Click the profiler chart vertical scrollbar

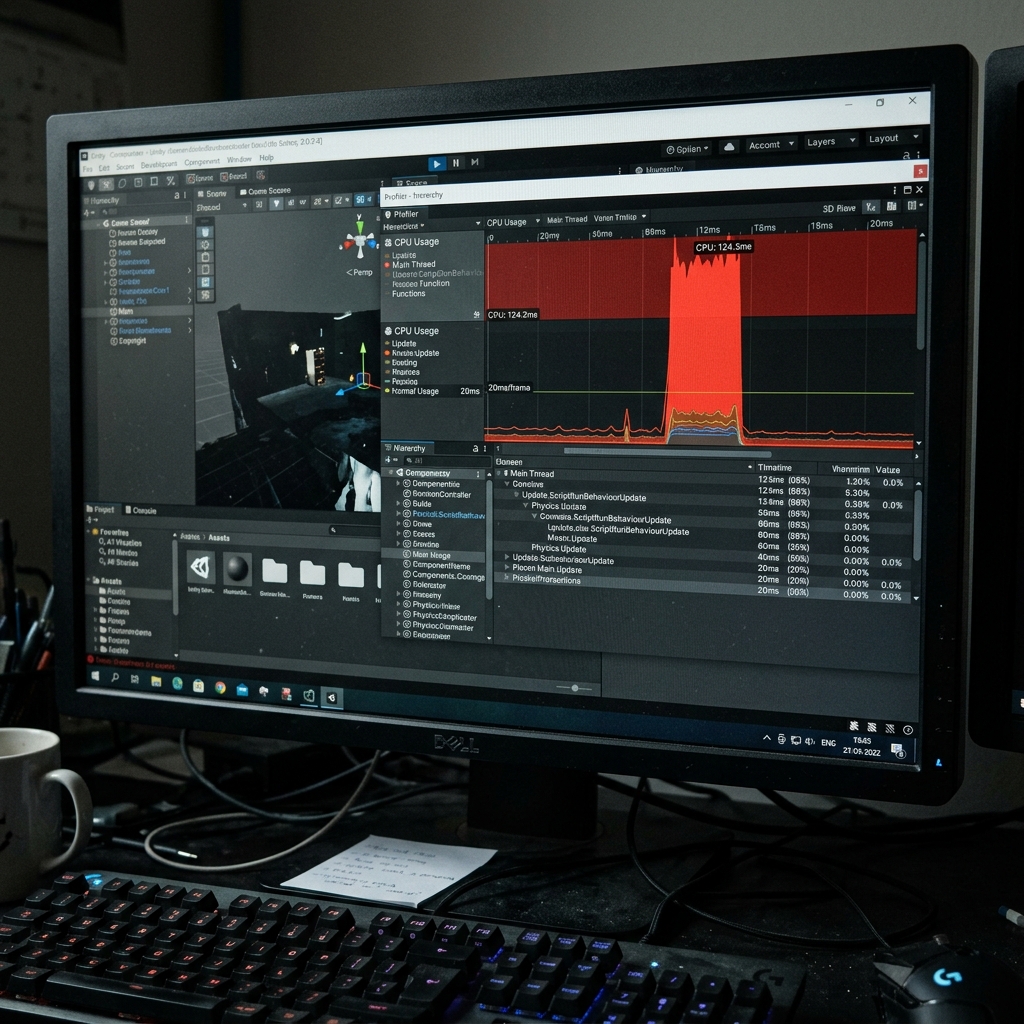tap(921, 294)
